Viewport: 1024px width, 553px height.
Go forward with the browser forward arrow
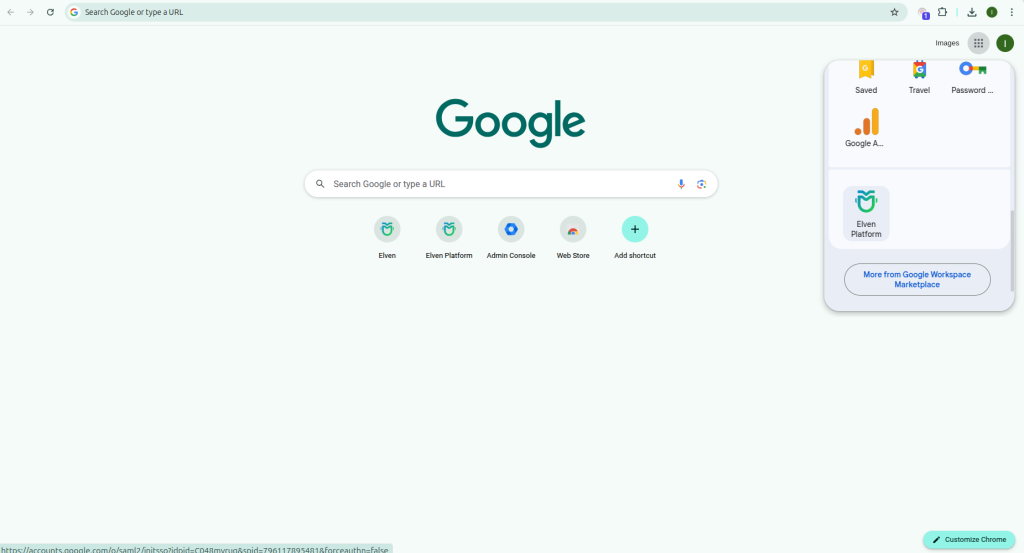(30, 12)
